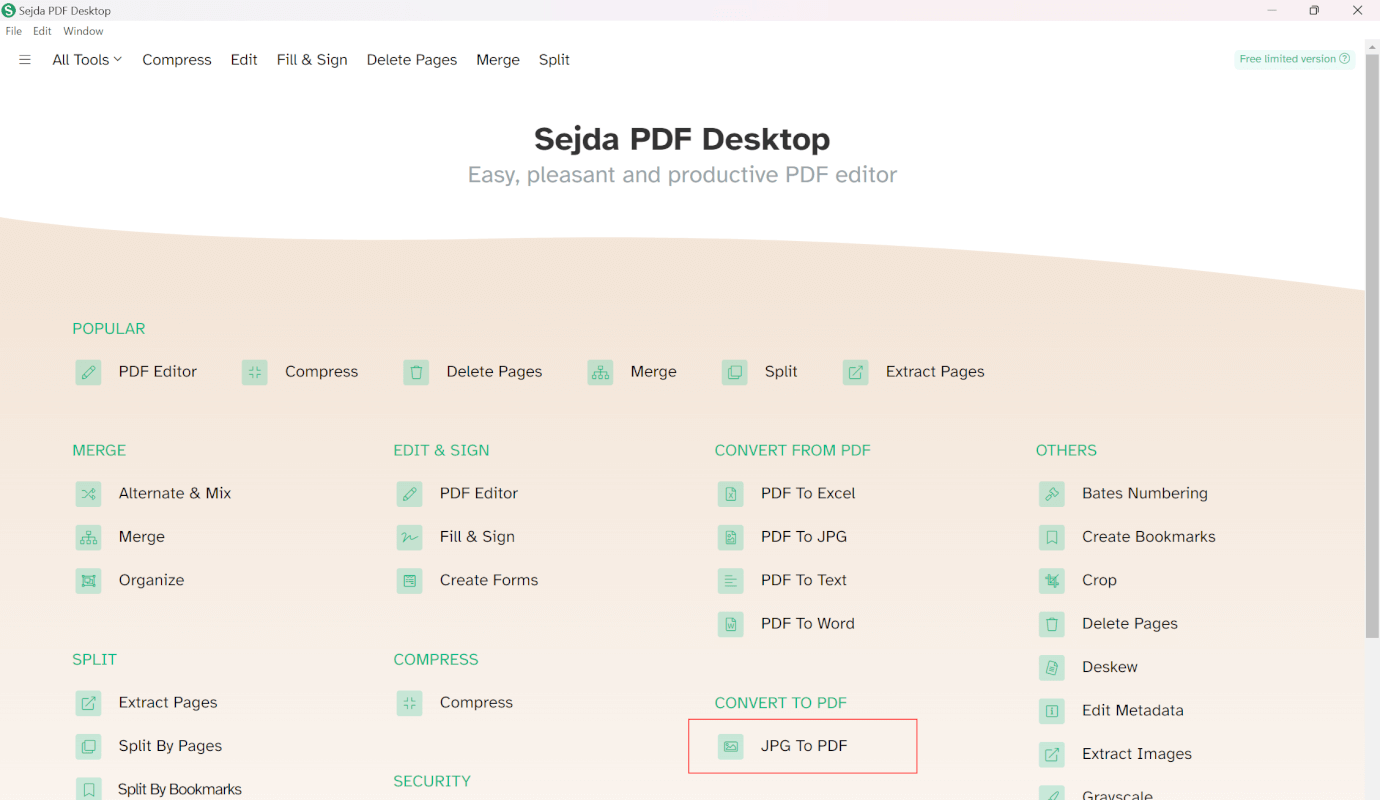Click the Split icon in Popular section
This screenshot has height=800, width=1380.
735,373
